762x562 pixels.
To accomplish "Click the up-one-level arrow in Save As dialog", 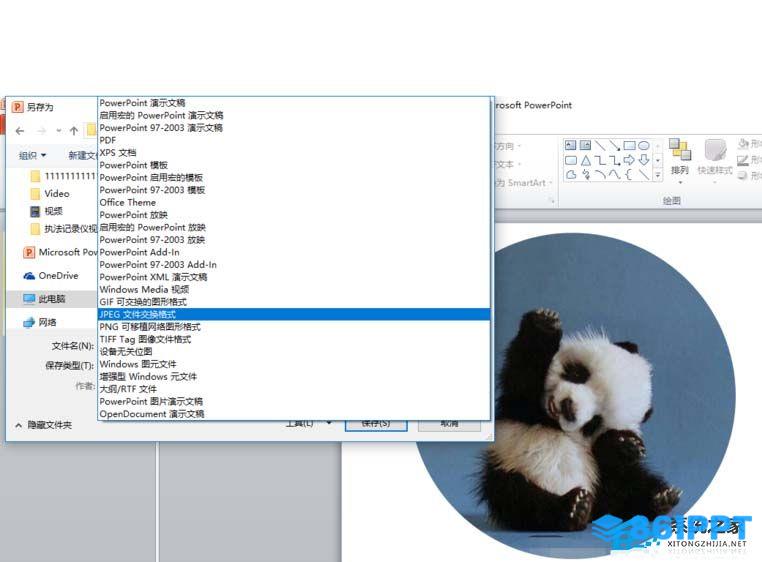I will [x=74, y=131].
